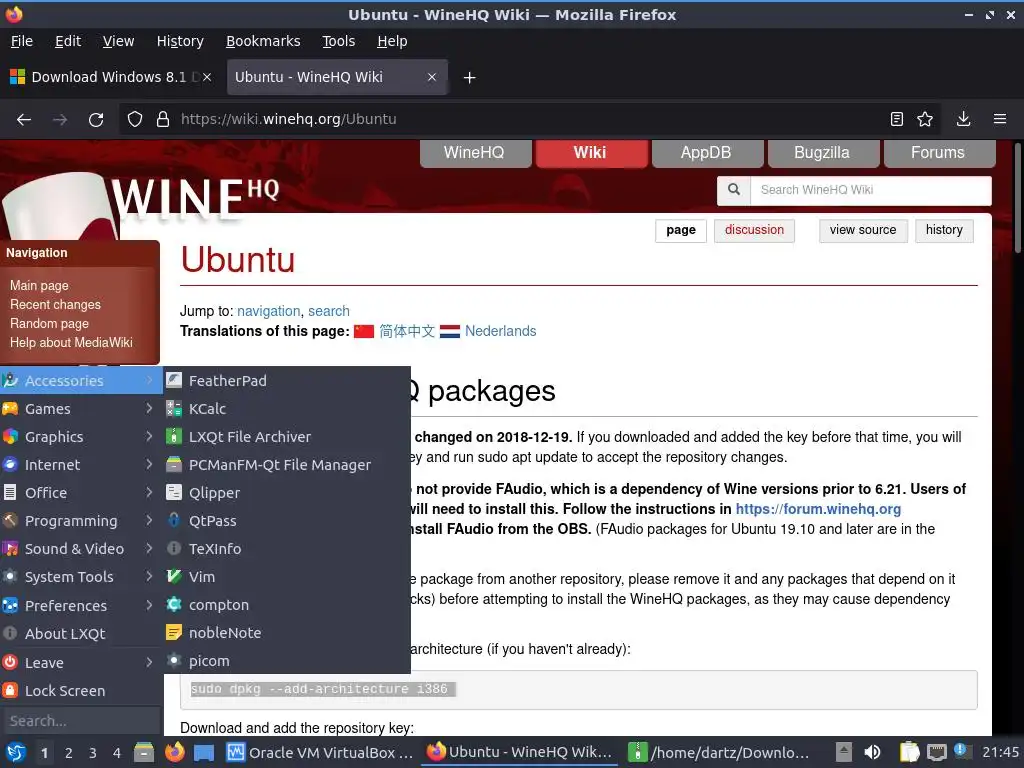The image size is (1024, 768).
Task: Open a new Firefox tab
Action: [469, 78]
